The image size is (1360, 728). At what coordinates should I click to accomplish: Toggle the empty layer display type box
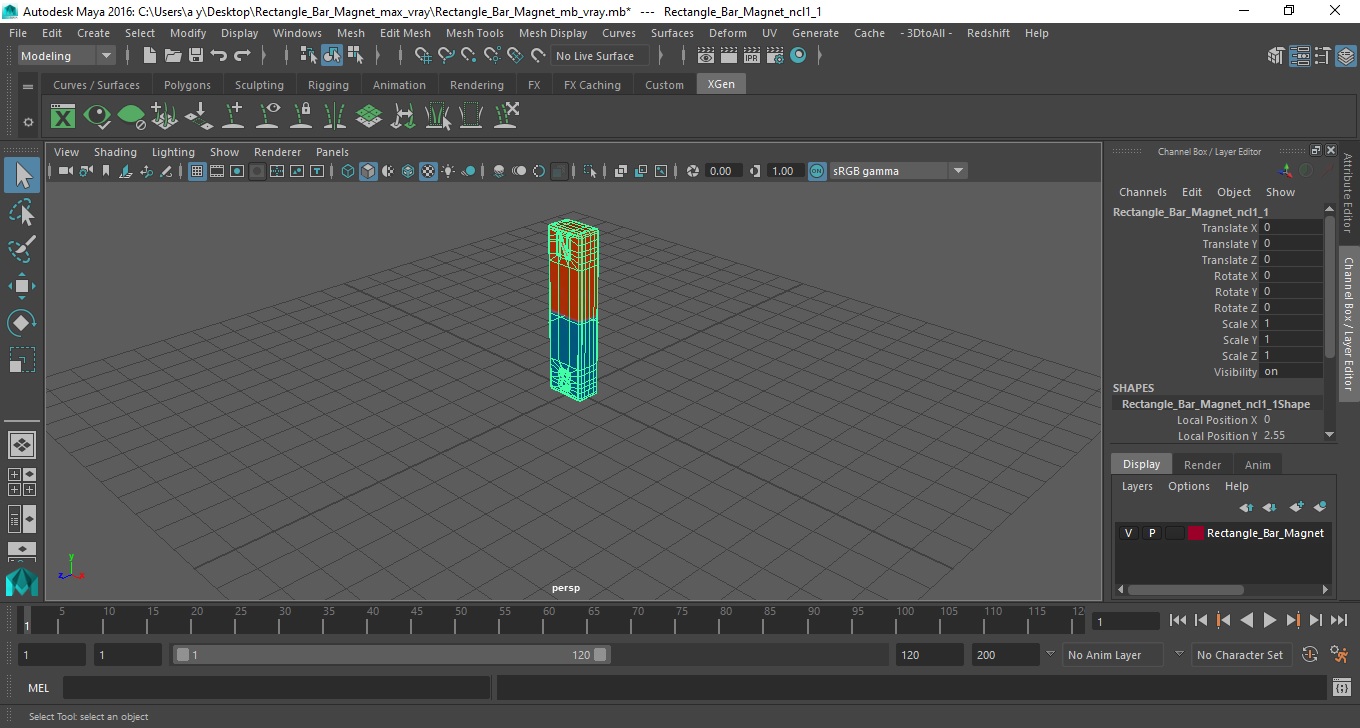[x=1174, y=533]
